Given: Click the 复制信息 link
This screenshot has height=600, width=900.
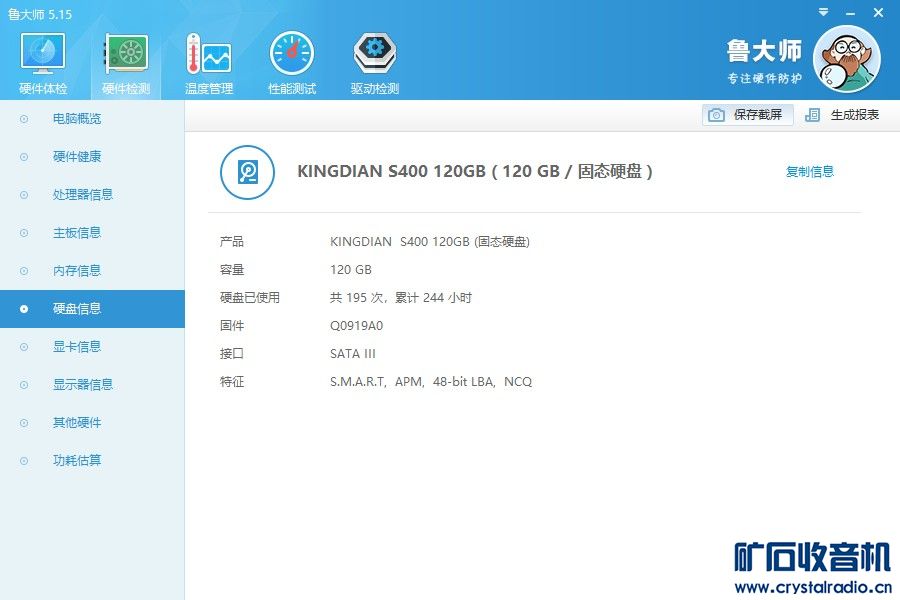Looking at the screenshot, I should coord(809,172).
